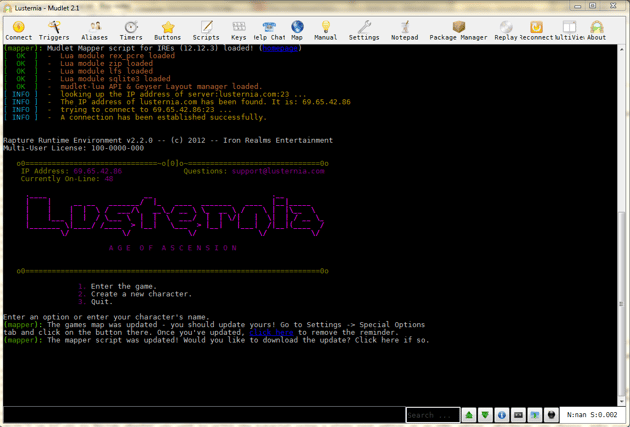Click the 'click here' reminder removal link
The height and width of the screenshot is (427, 630).
(x=271, y=332)
